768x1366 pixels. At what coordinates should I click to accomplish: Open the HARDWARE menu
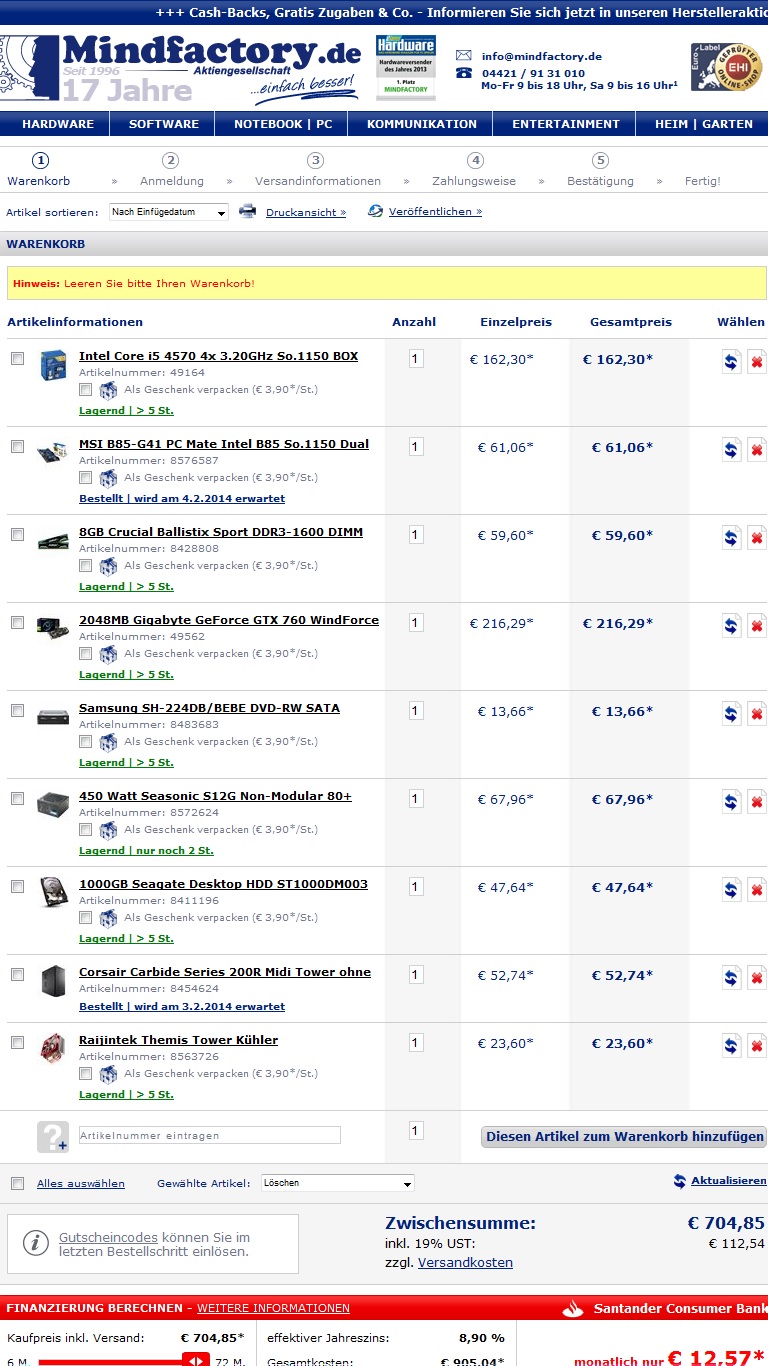58,124
